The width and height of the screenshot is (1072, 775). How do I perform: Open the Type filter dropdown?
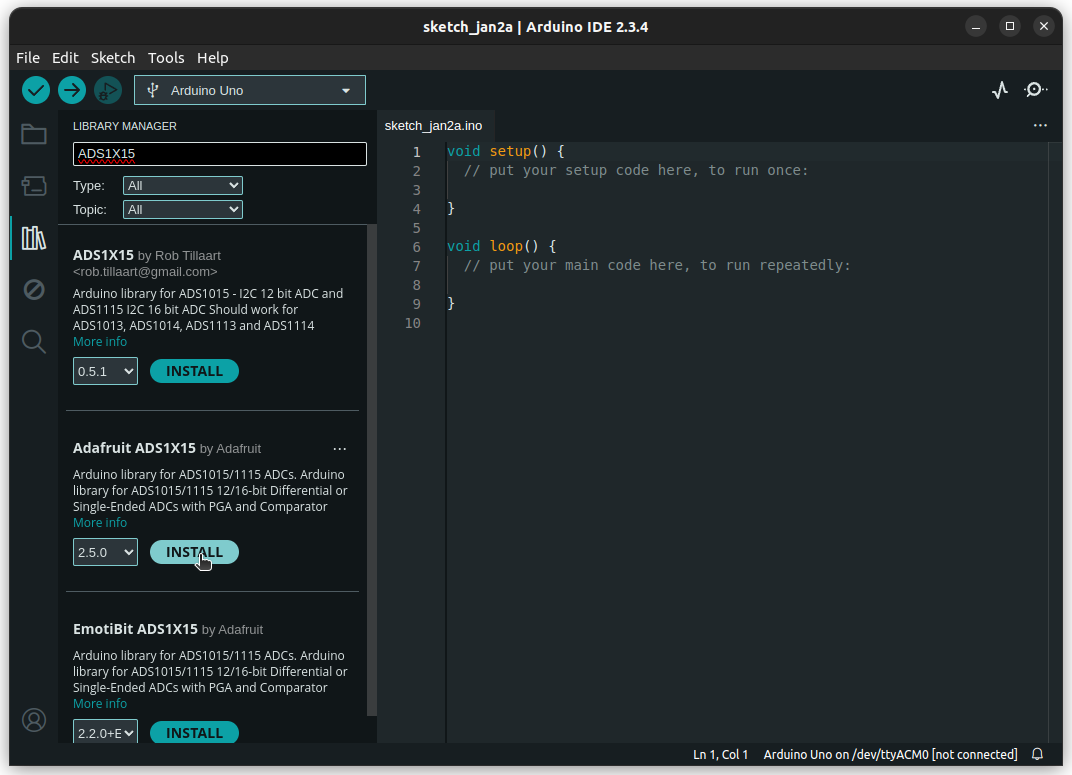[182, 185]
